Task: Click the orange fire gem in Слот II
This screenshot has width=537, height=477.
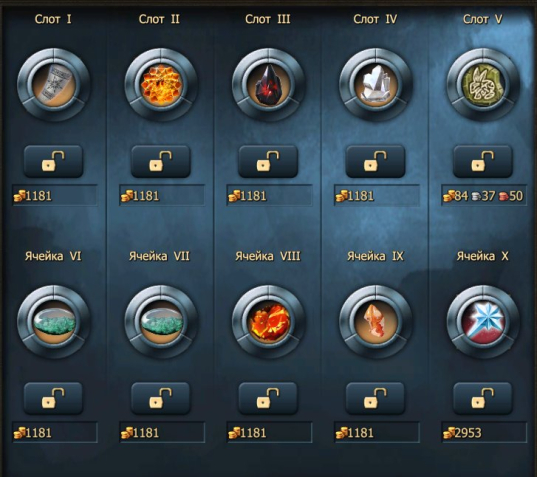Action: (x=161, y=85)
